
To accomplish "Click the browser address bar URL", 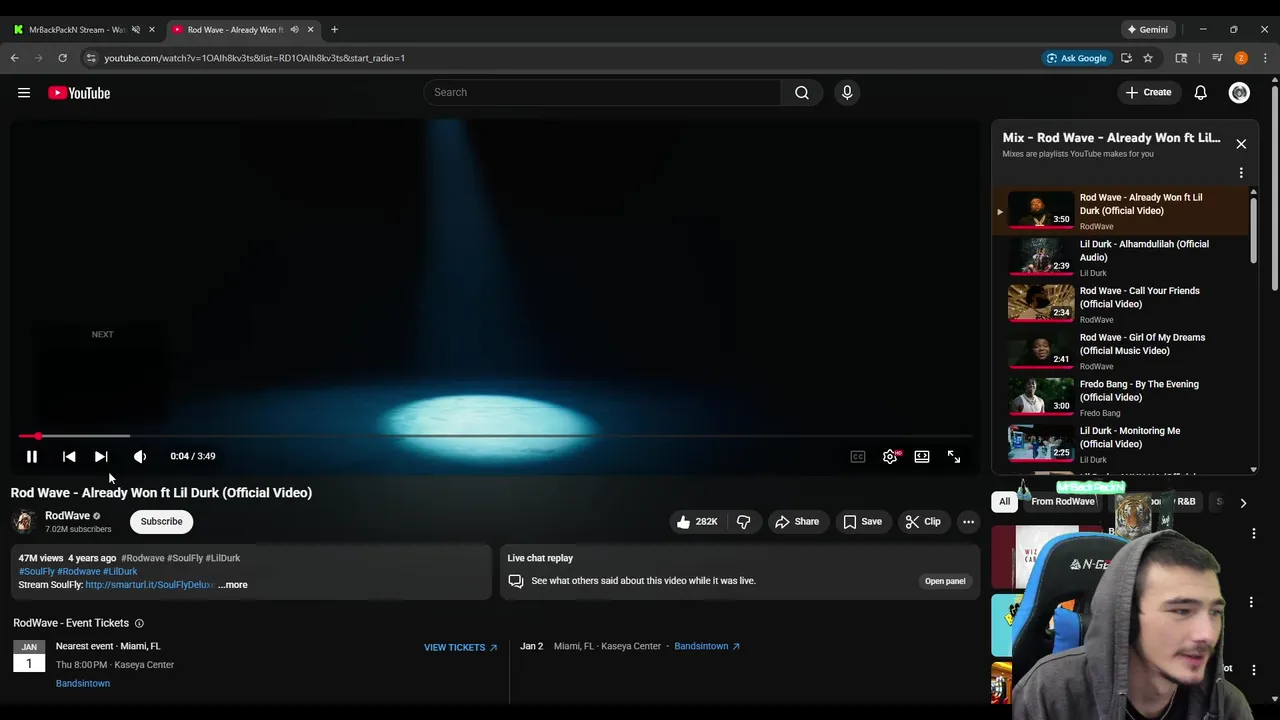I will [254, 58].
